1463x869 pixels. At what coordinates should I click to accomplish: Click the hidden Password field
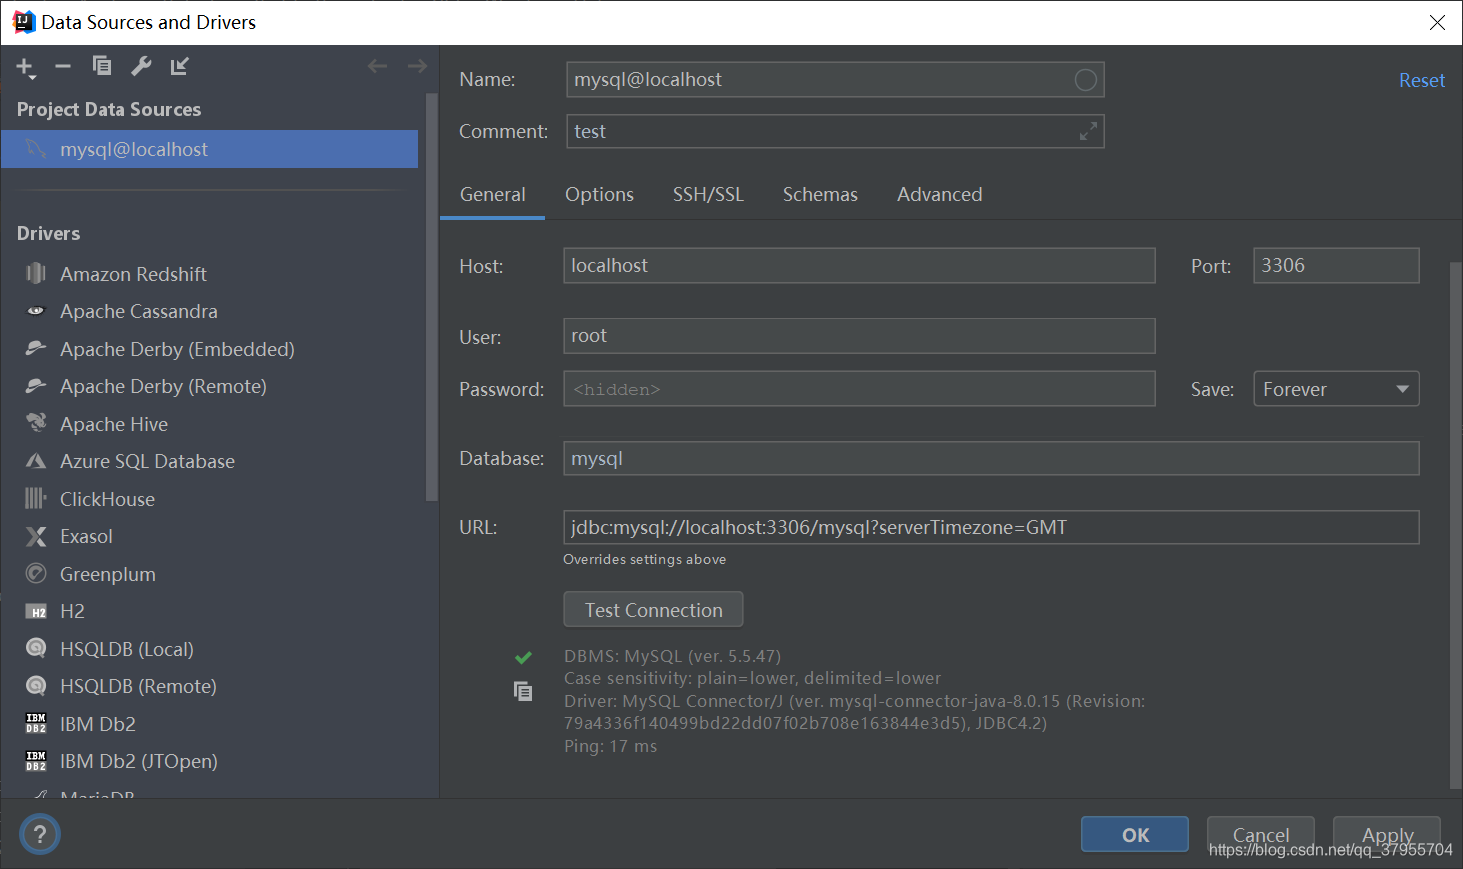click(x=859, y=389)
